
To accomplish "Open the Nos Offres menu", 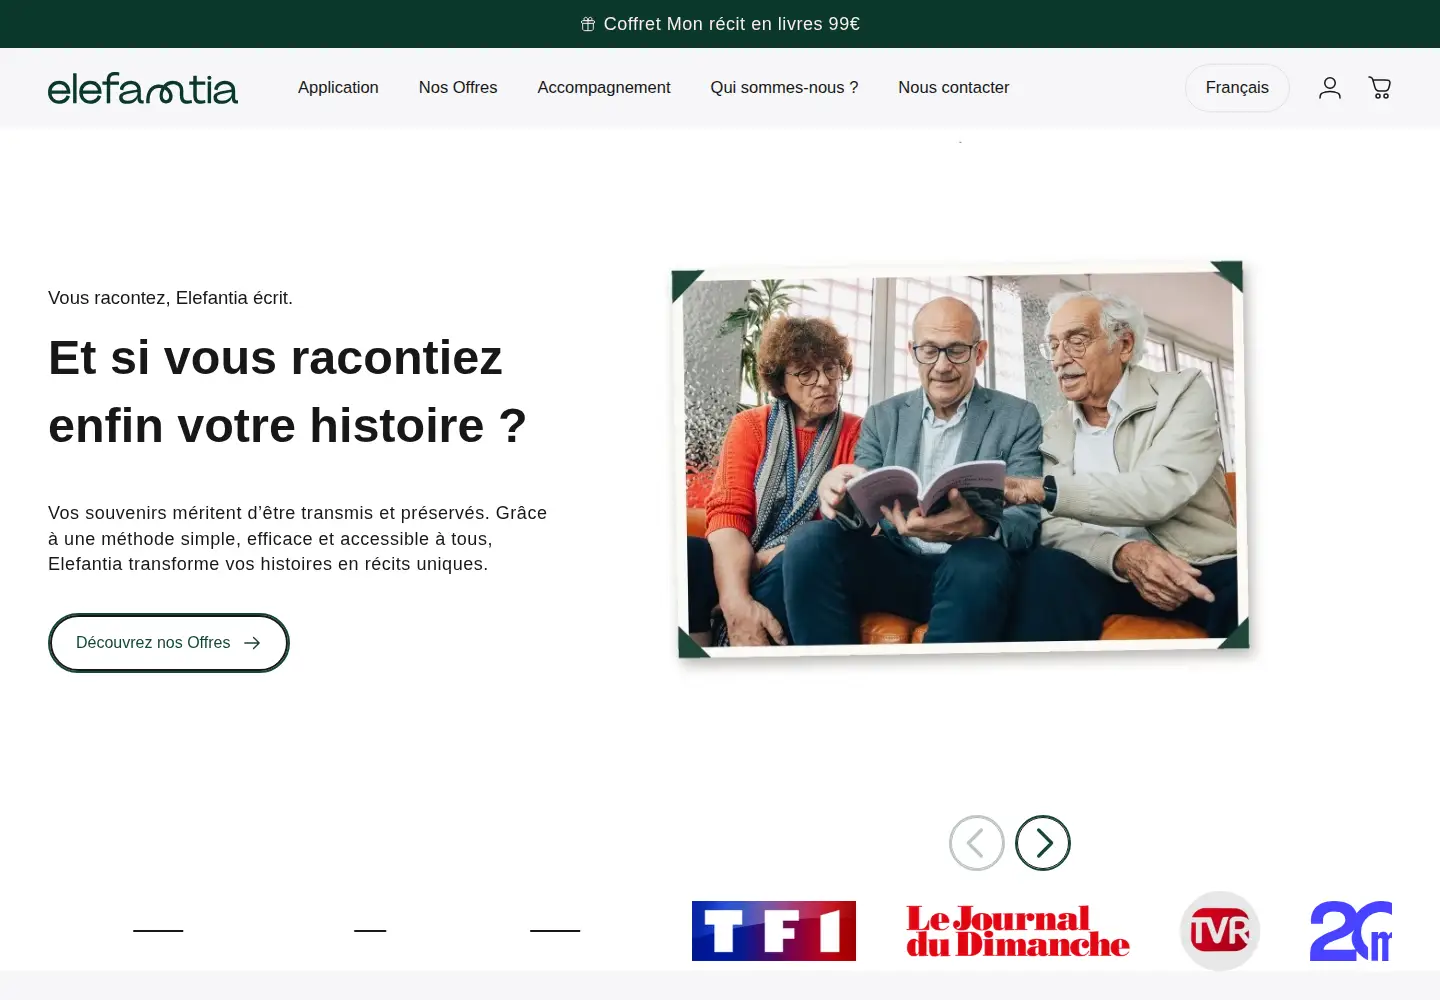I will [458, 88].
